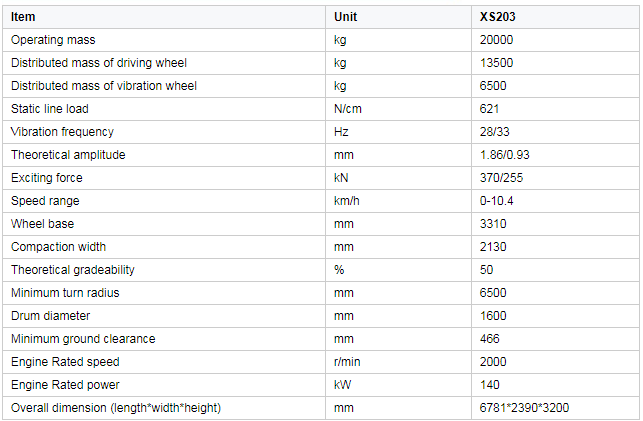
Task: Select the r/min unit cell
Action: pyautogui.click(x=346, y=362)
